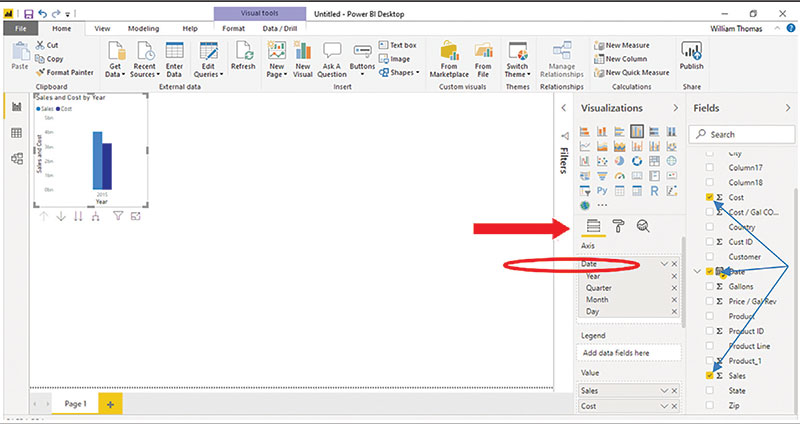
Task: Open the Date axis field dropdown
Action: [665, 263]
